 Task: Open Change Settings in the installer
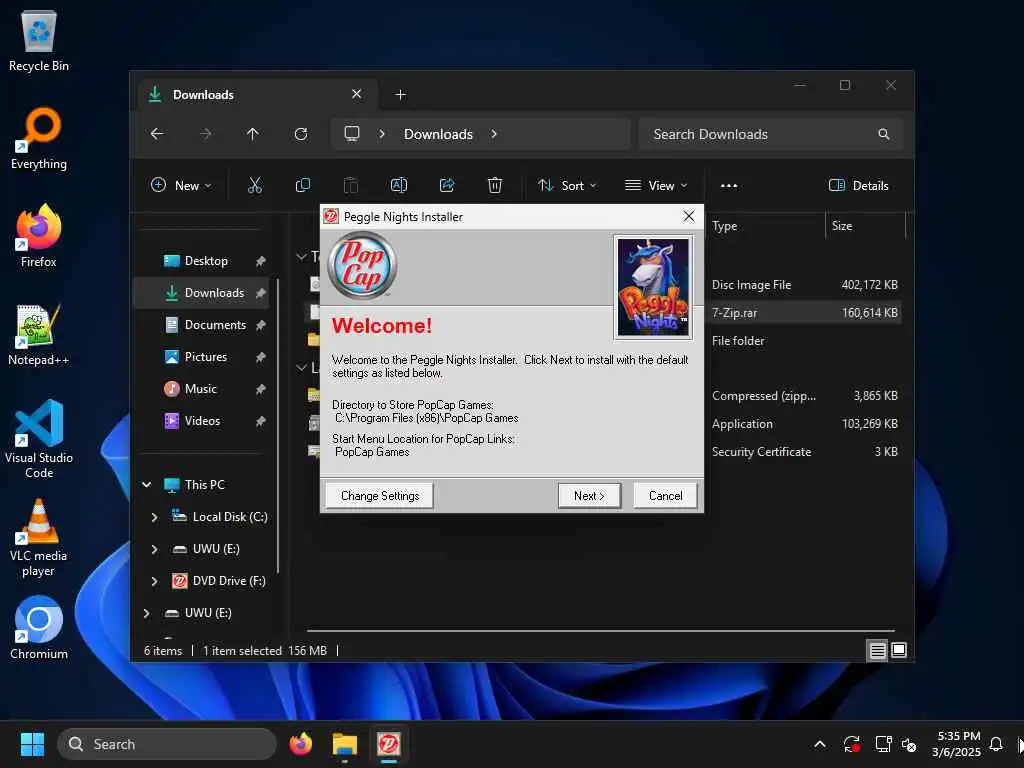click(379, 496)
